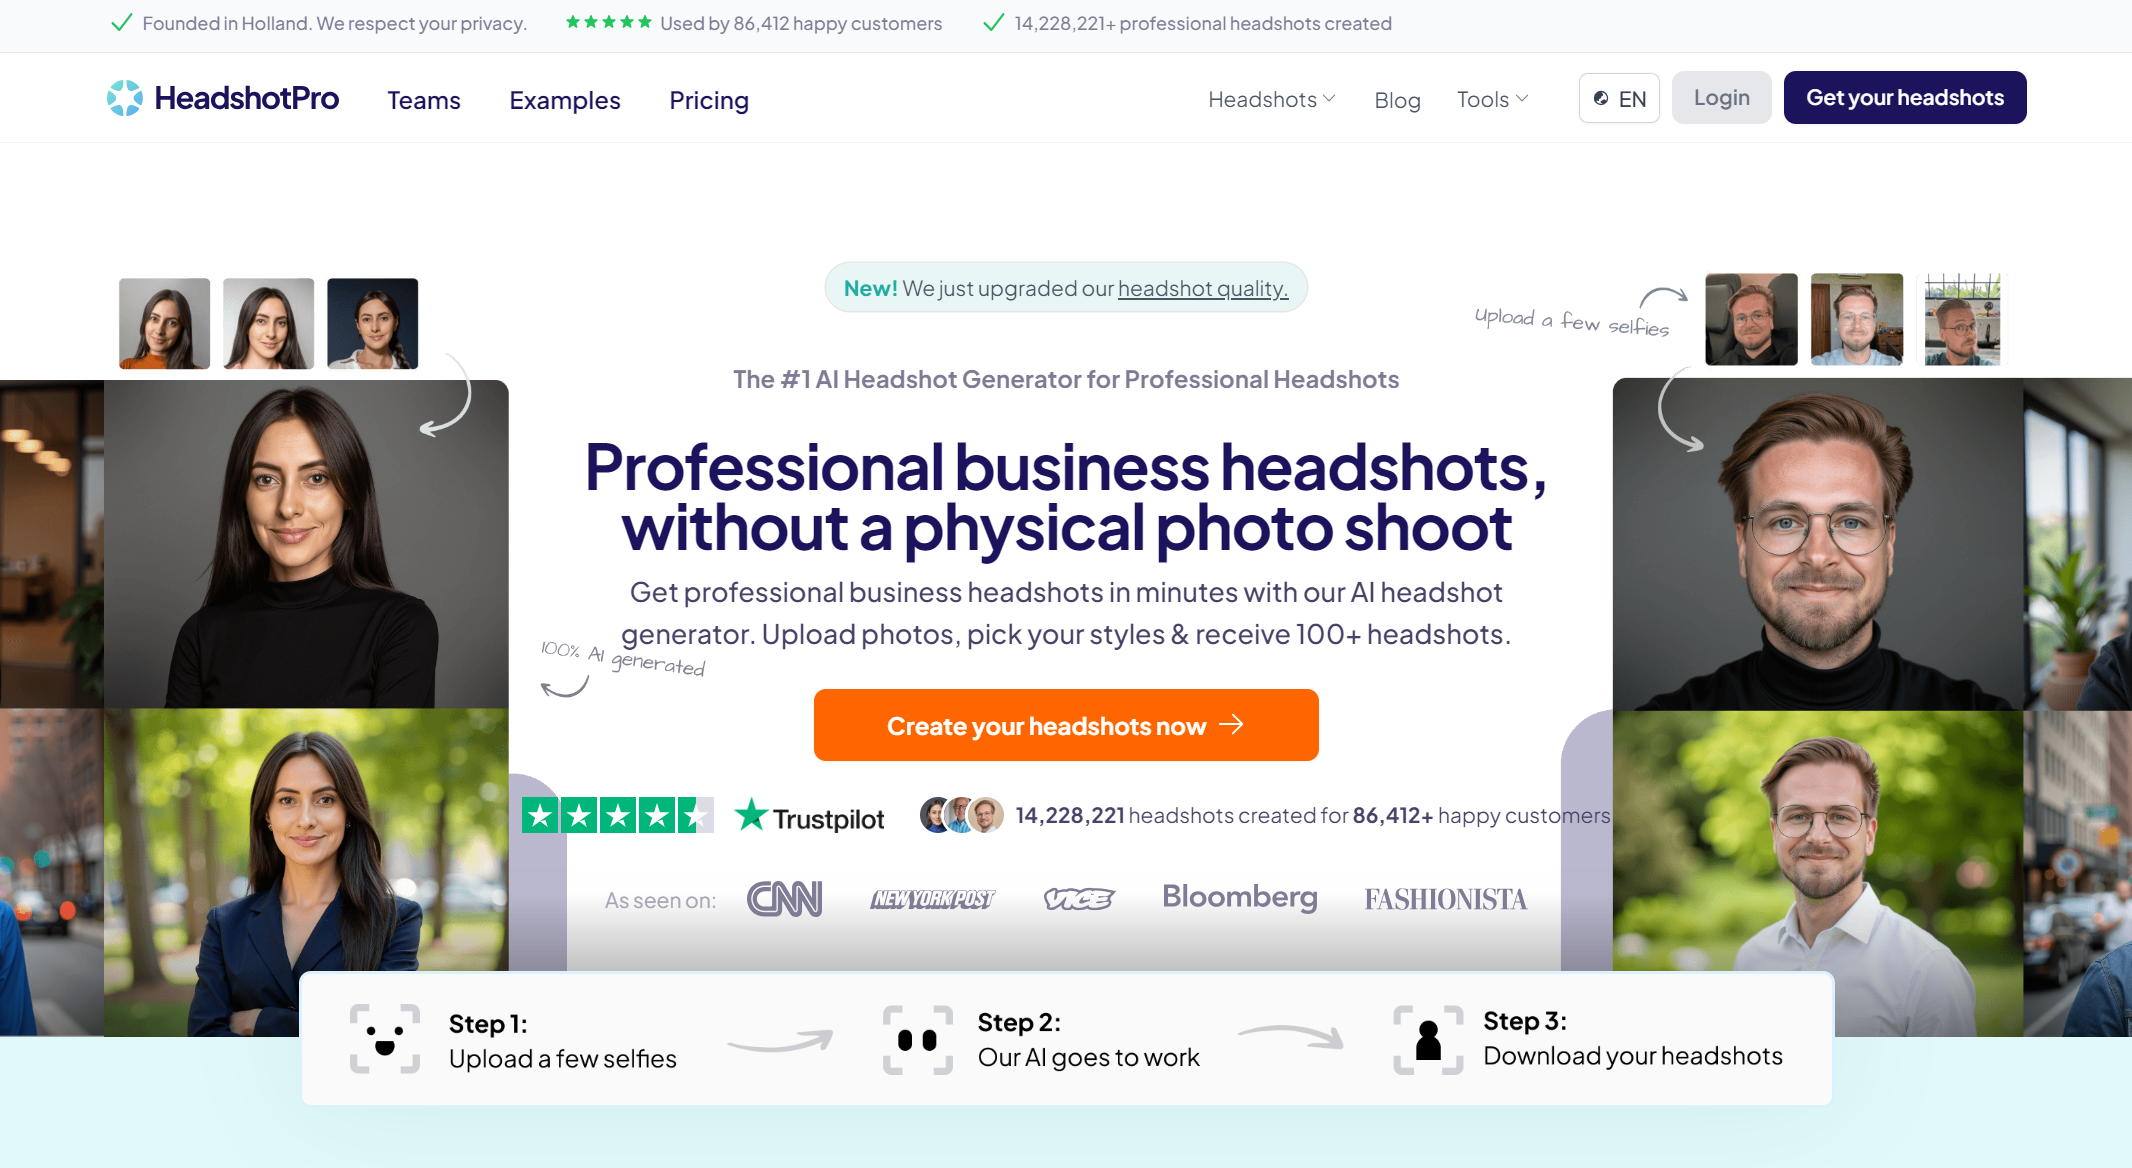Image resolution: width=2132 pixels, height=1168 pixels.
Task: Expand the Tools dropdown menu
Action: tap(1492, 99)
